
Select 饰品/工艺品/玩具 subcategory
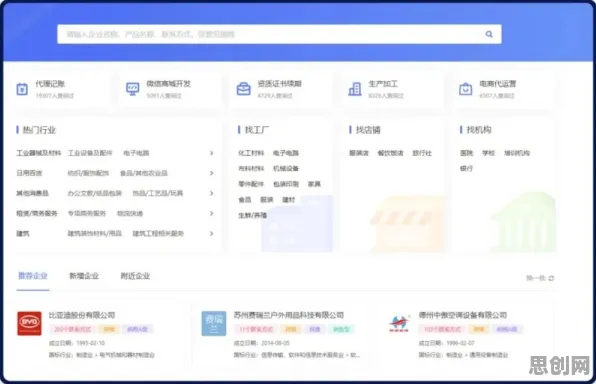158,193
